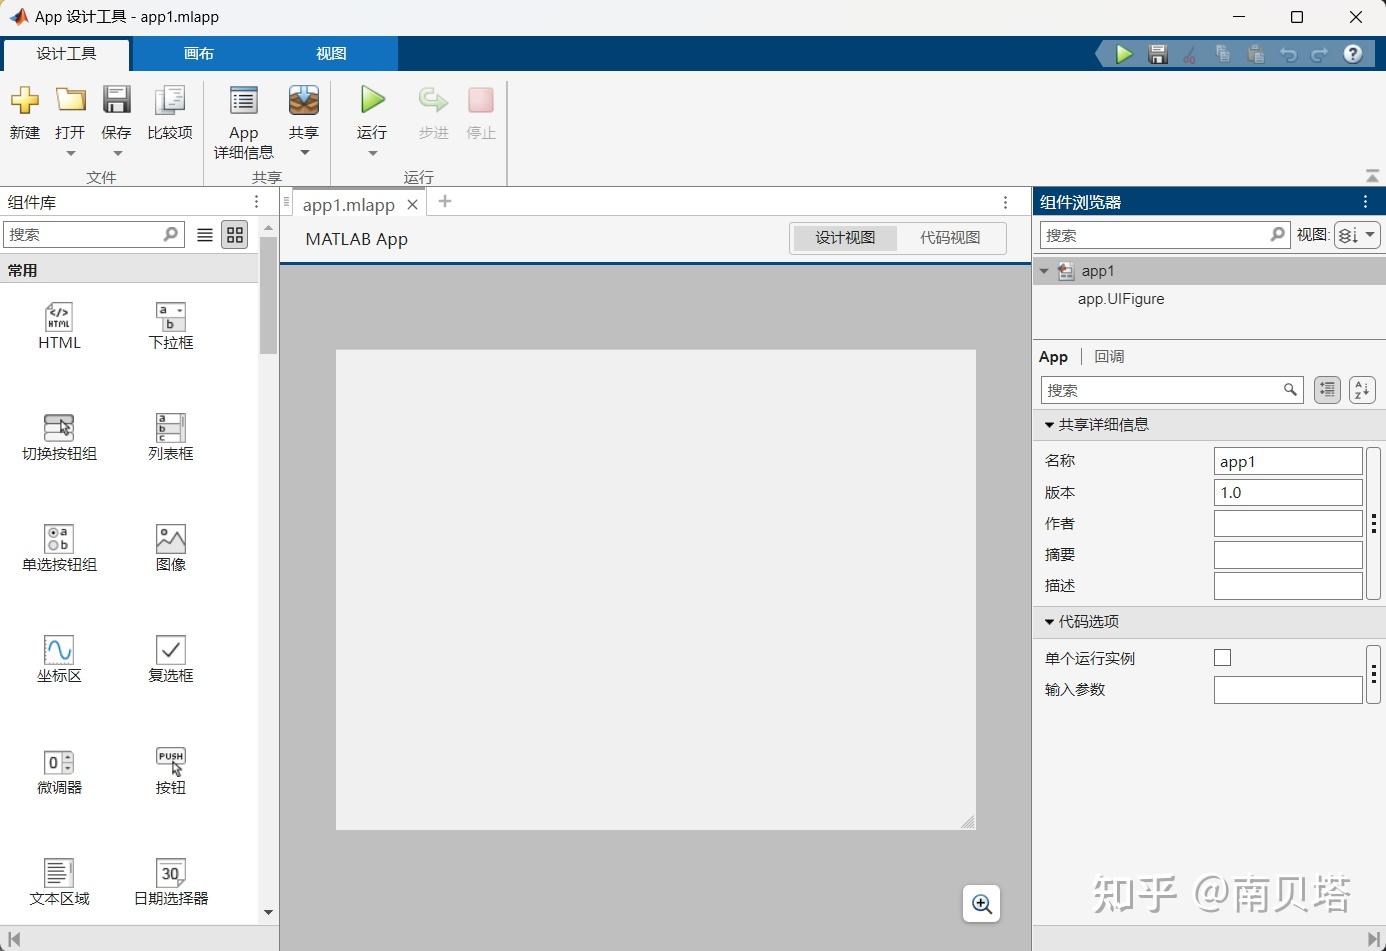Click the green Run icon in quick toolbar
1386x951 pixels.
(x=1122, y=54)
